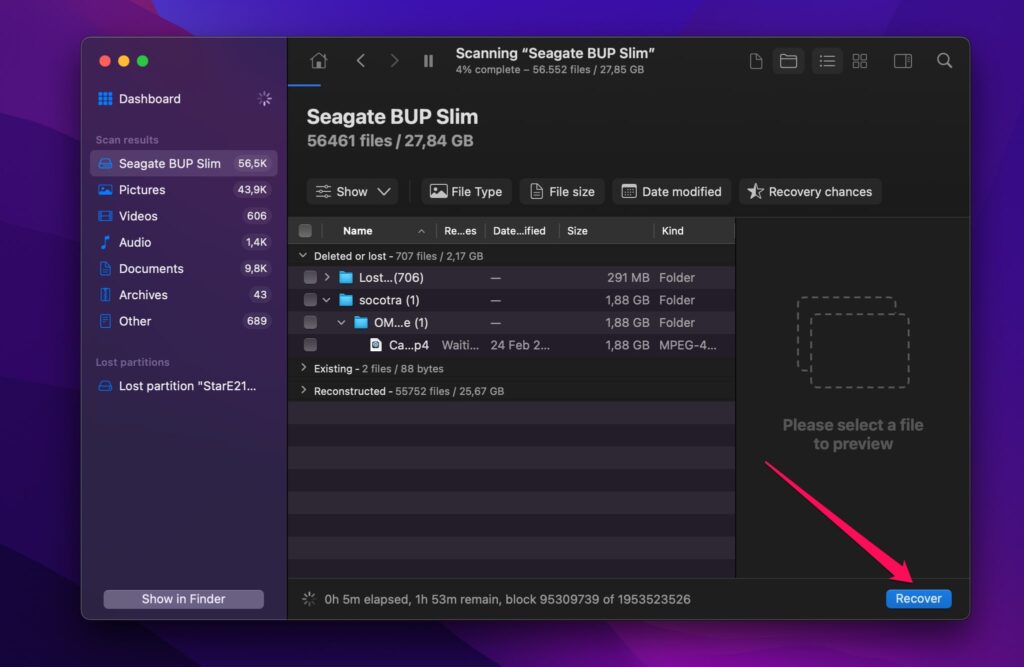The width and height of the screenshot is (1024, 667).
Task: Expand the Lost...(706) folder
Action: tap(327, 277)
